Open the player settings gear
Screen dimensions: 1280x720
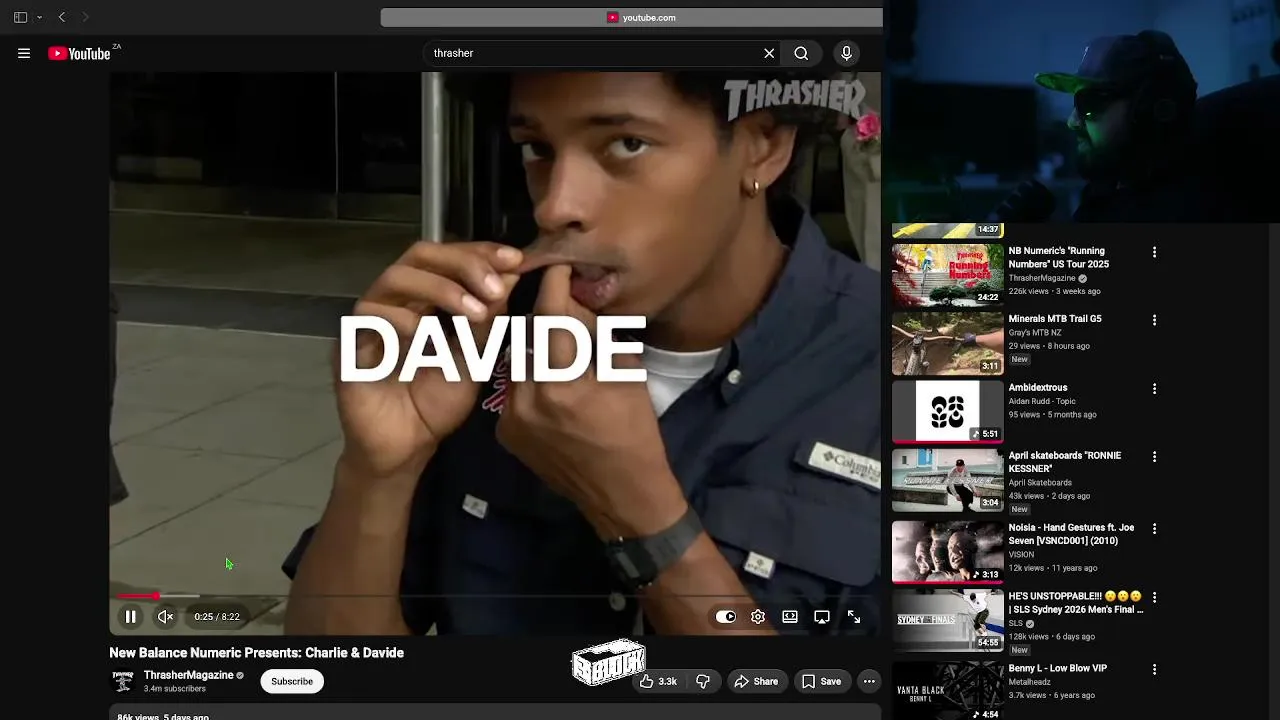click(758, 617)
